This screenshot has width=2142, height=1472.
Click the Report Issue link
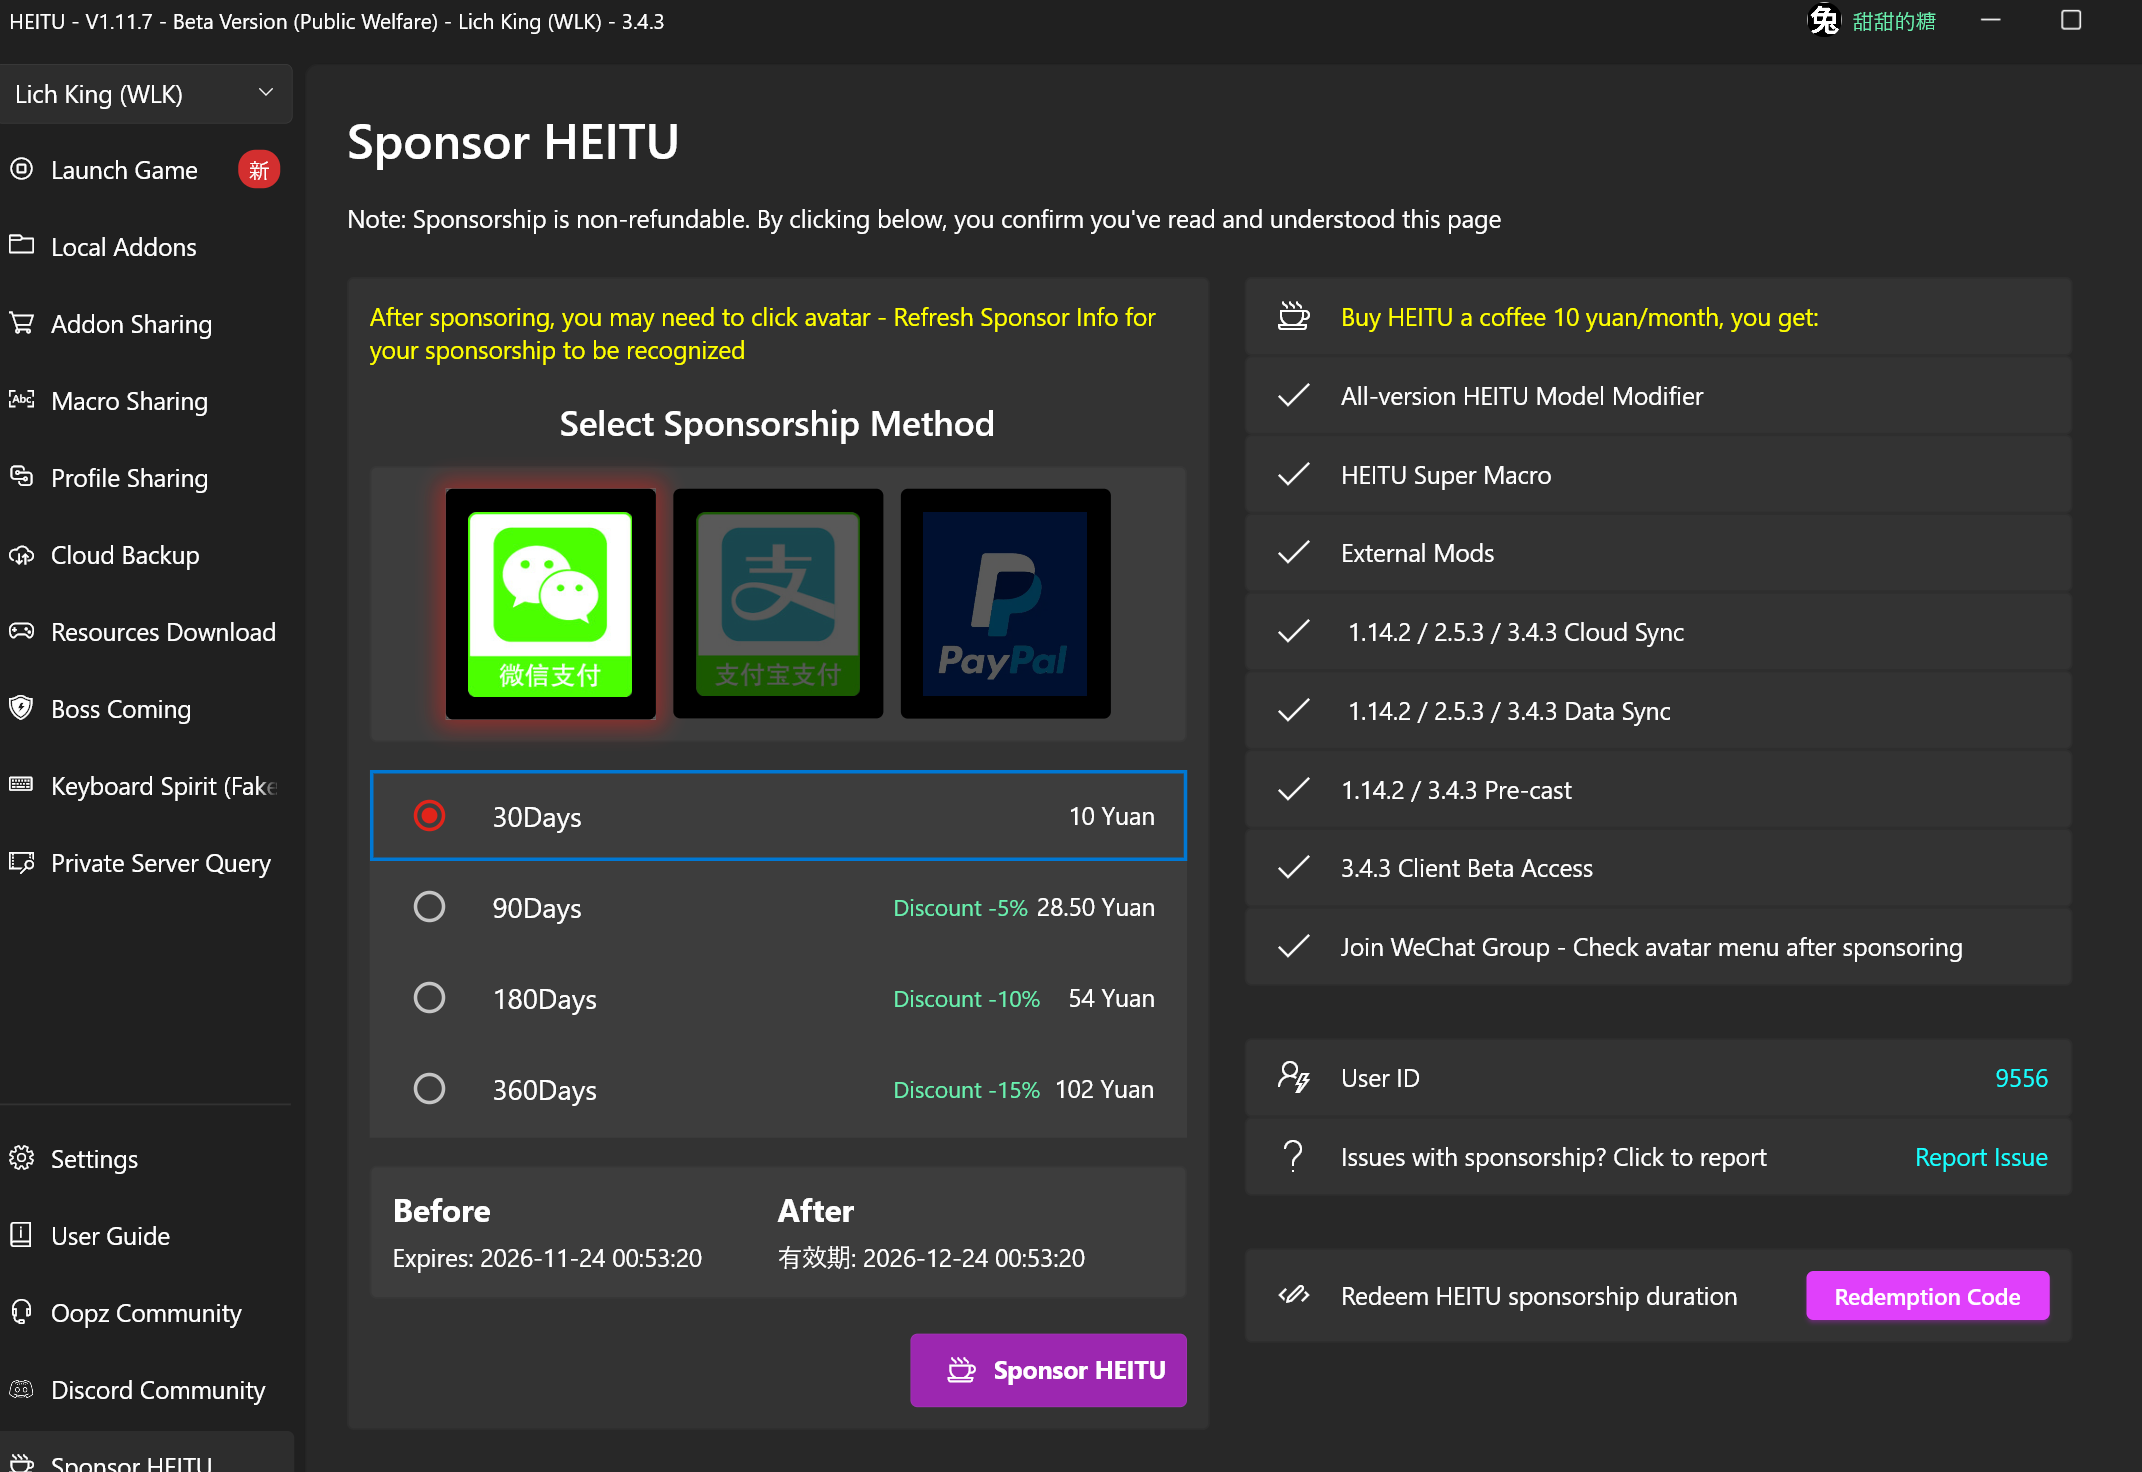coord(1981,1157)
